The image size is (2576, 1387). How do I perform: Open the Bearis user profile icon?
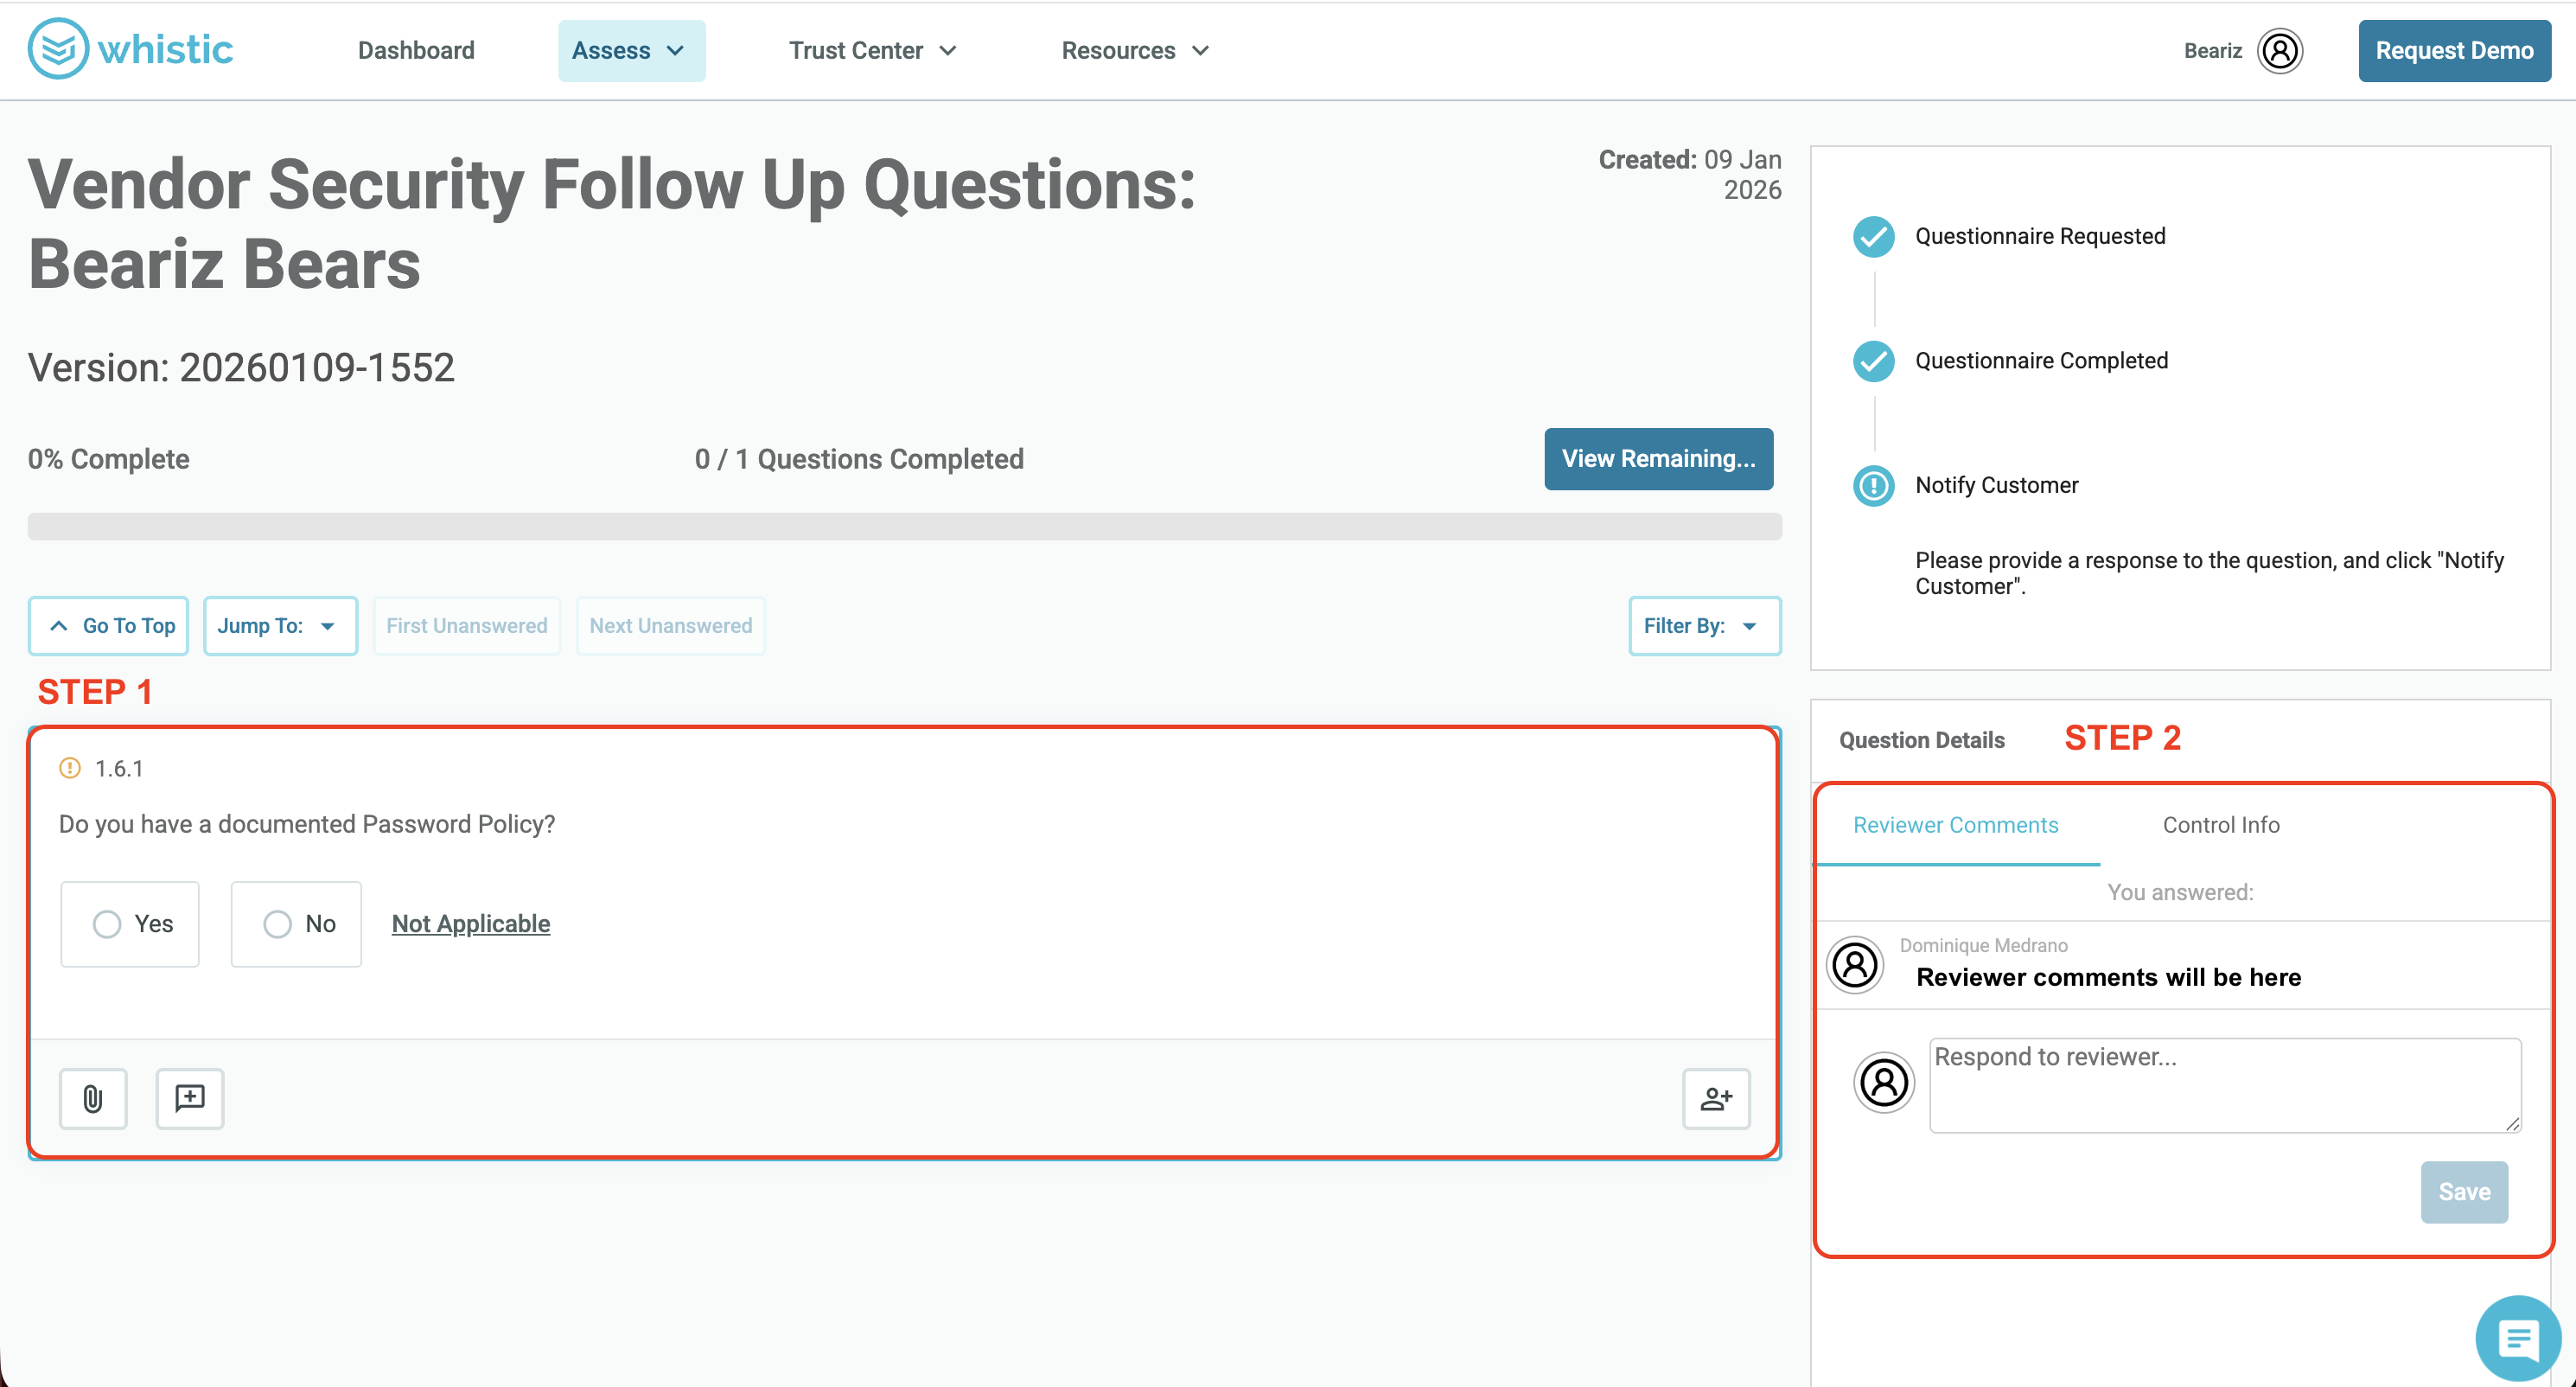click(x=2280, y=51)
